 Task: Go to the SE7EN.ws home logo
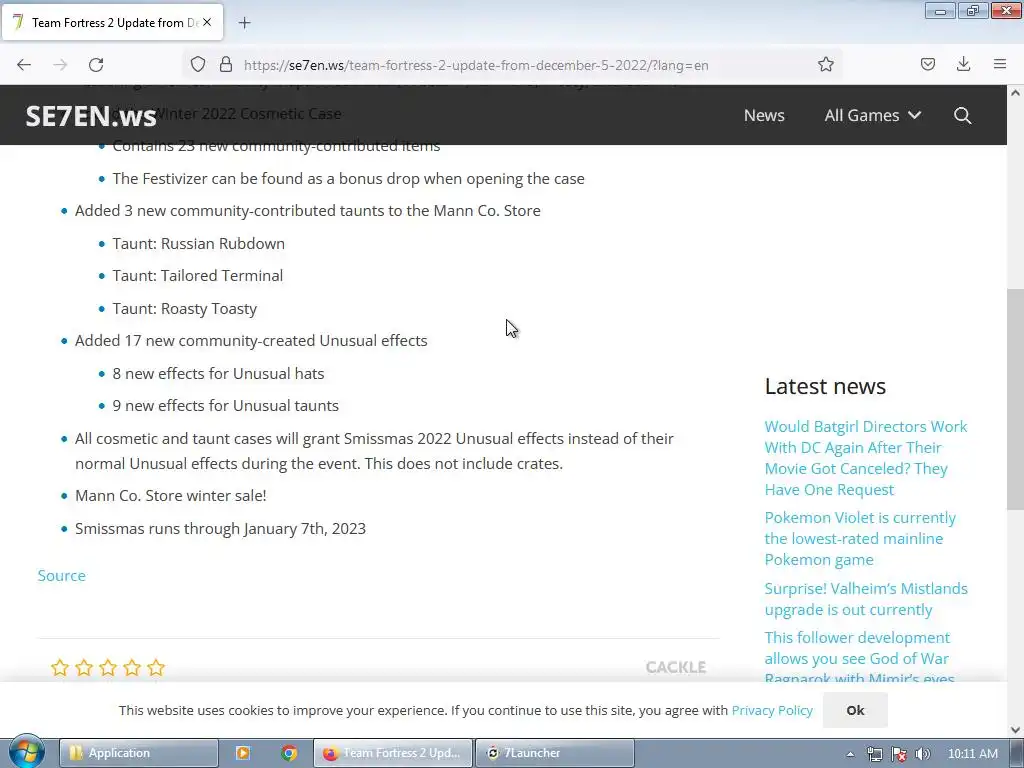coord(91,116)
